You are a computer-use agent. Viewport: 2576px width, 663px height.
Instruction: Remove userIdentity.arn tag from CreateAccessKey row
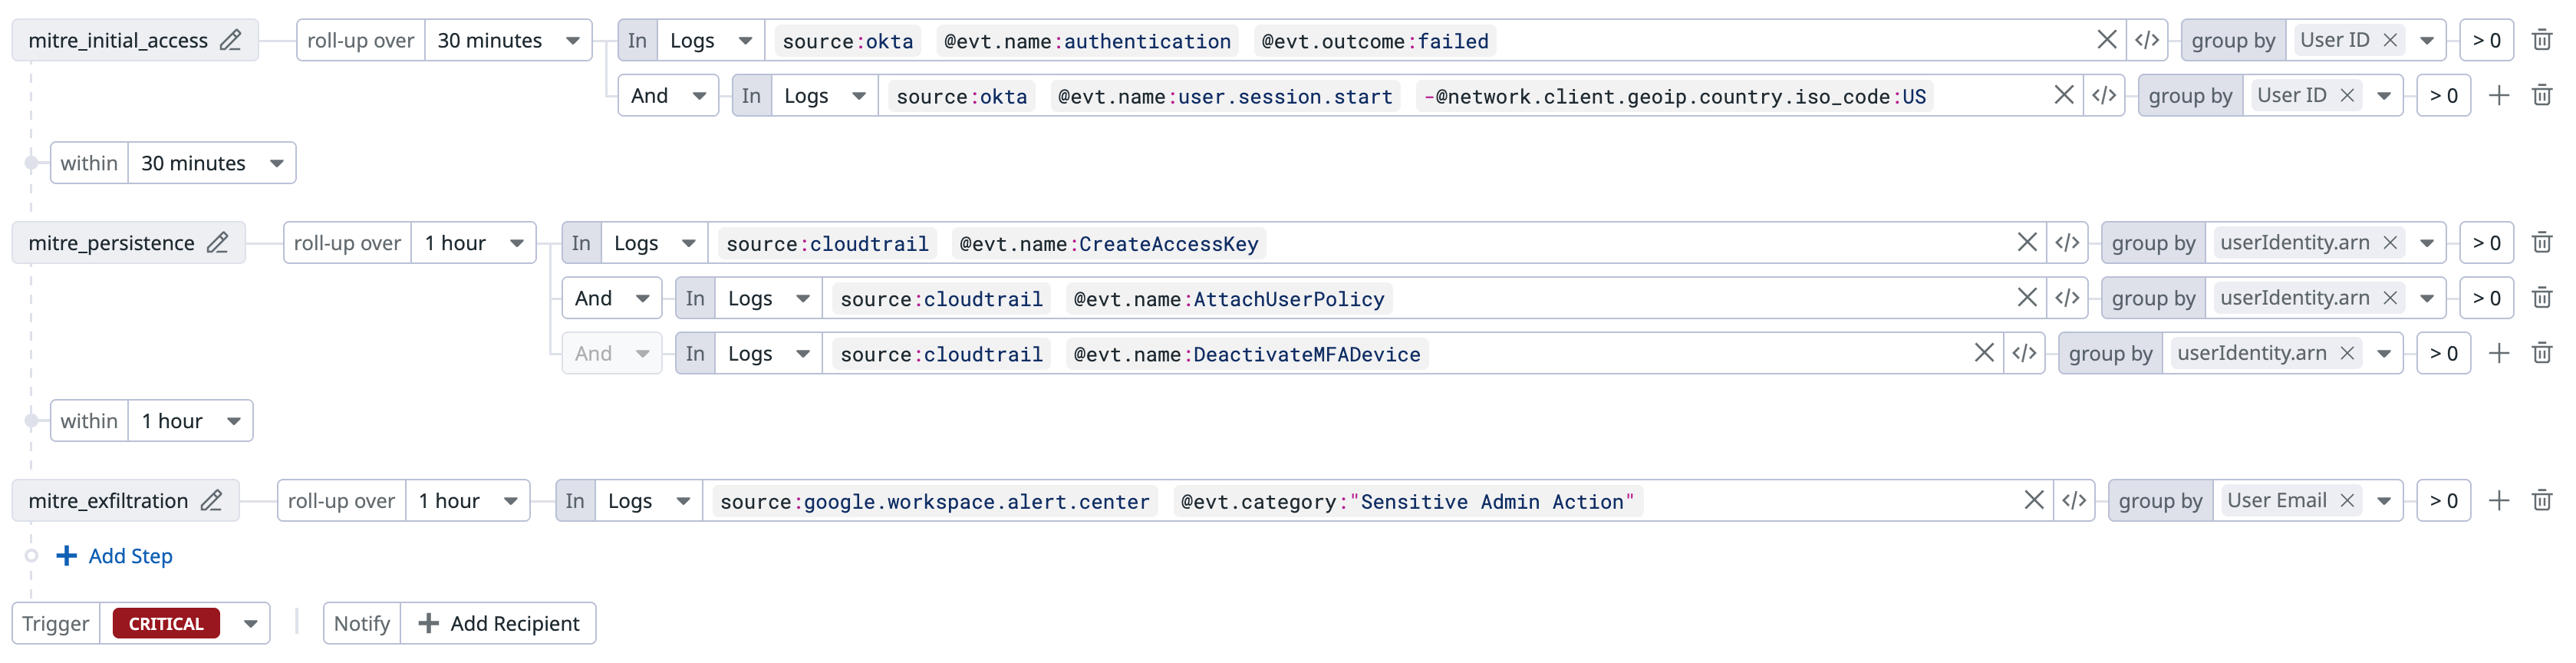(x=2390, y=243)
